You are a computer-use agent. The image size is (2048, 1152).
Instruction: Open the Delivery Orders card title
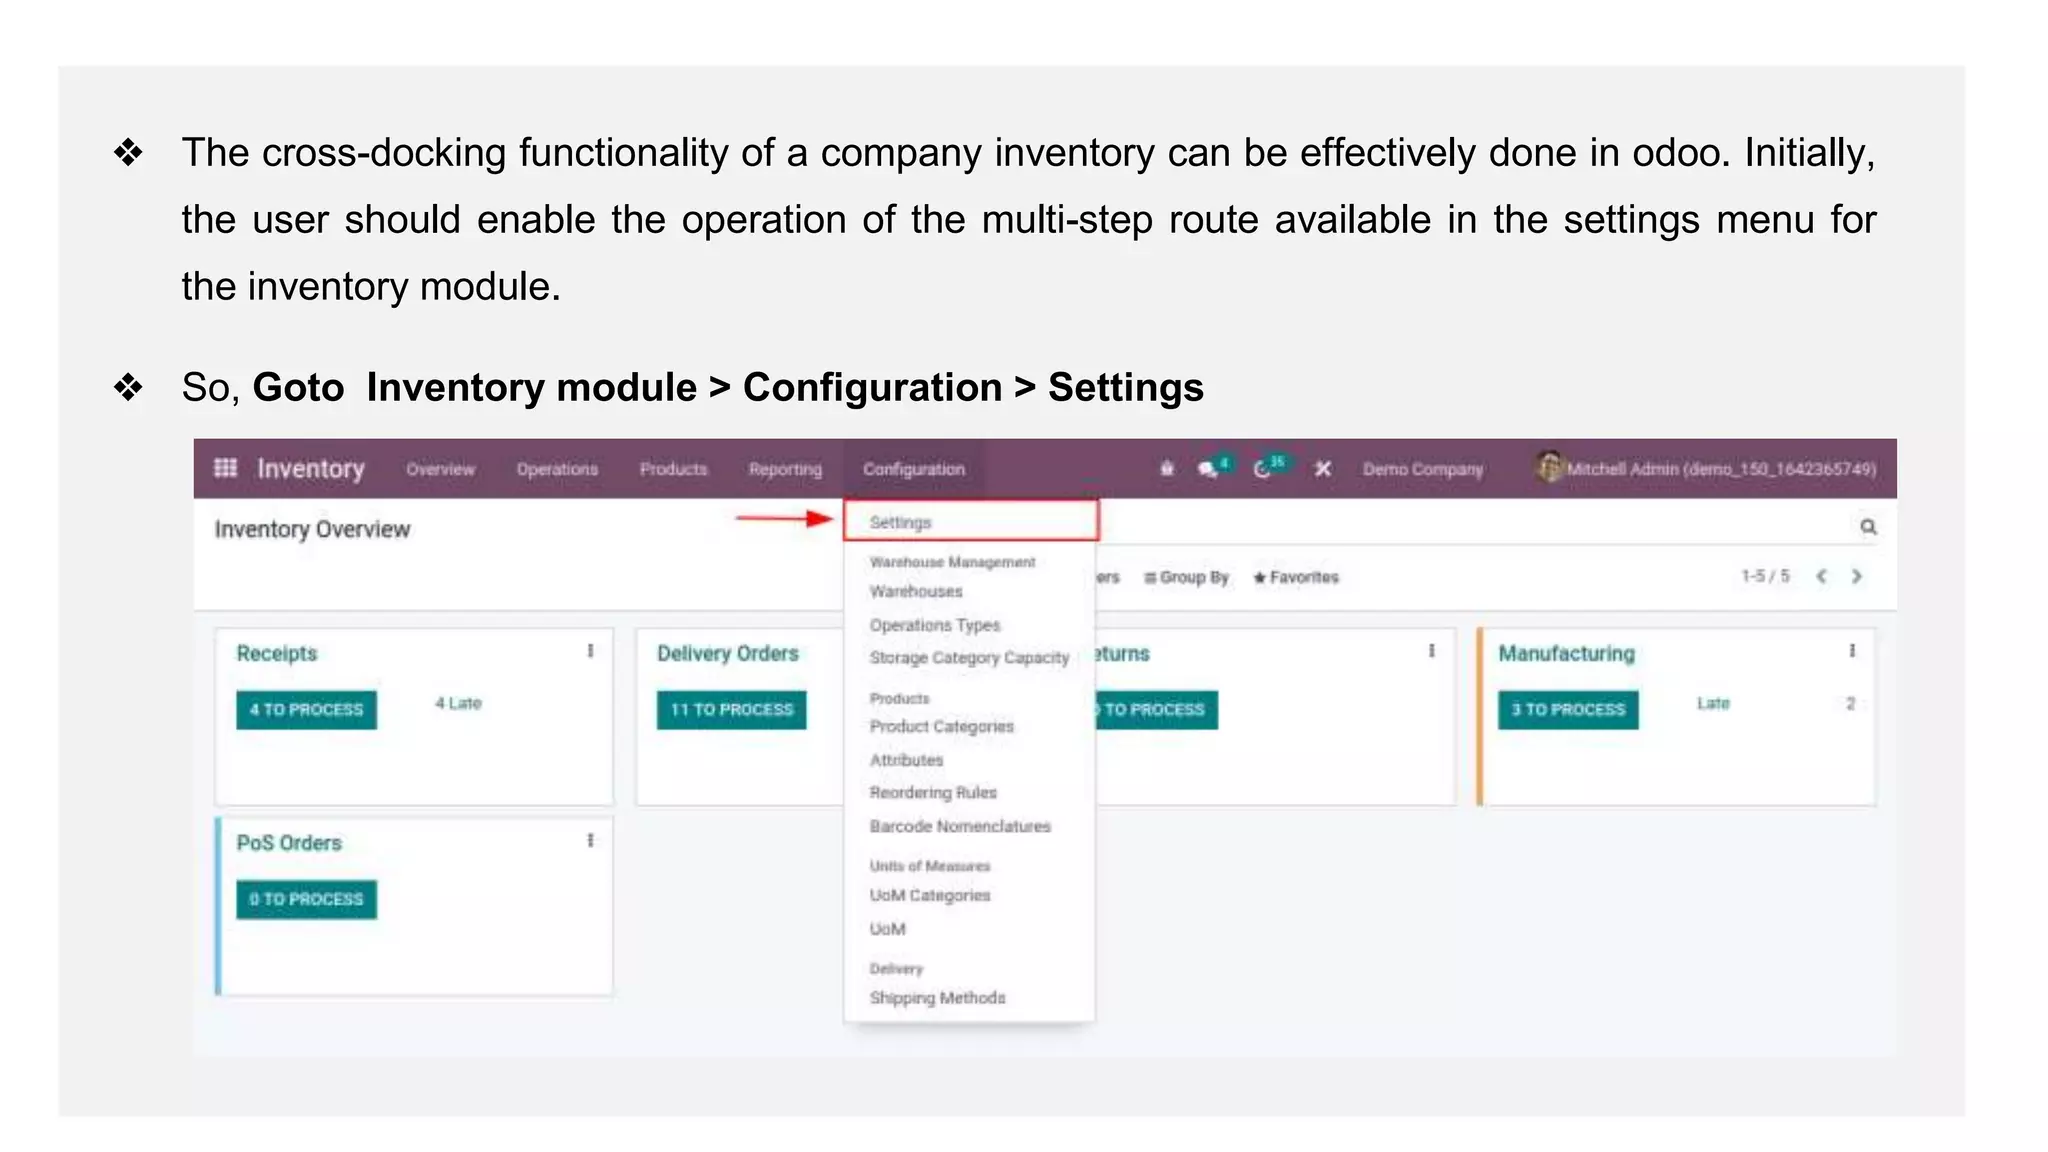[727, 653]
